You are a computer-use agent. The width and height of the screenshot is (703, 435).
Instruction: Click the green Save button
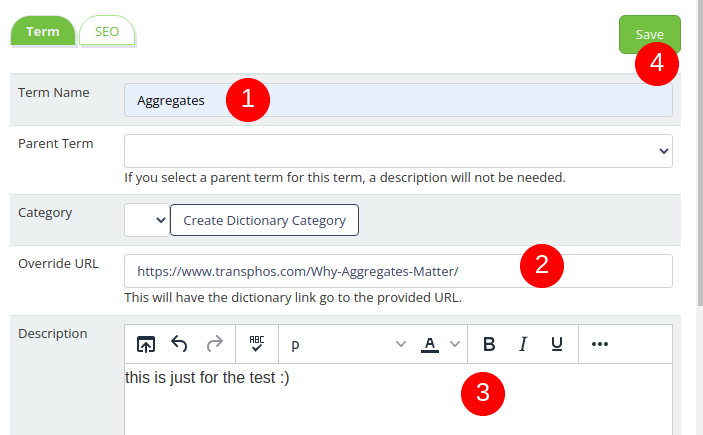[x=650, y=34]
